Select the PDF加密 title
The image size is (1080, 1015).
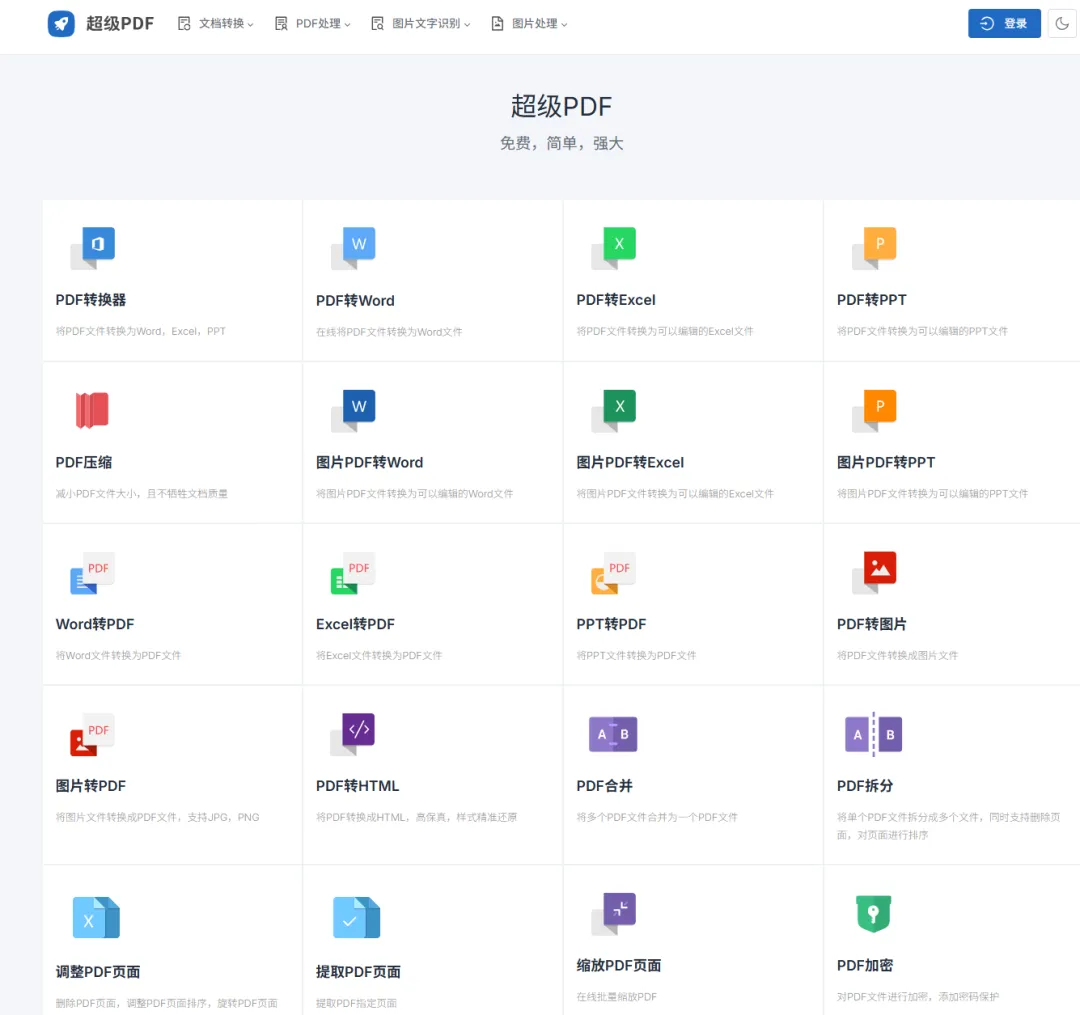point(864,965)
